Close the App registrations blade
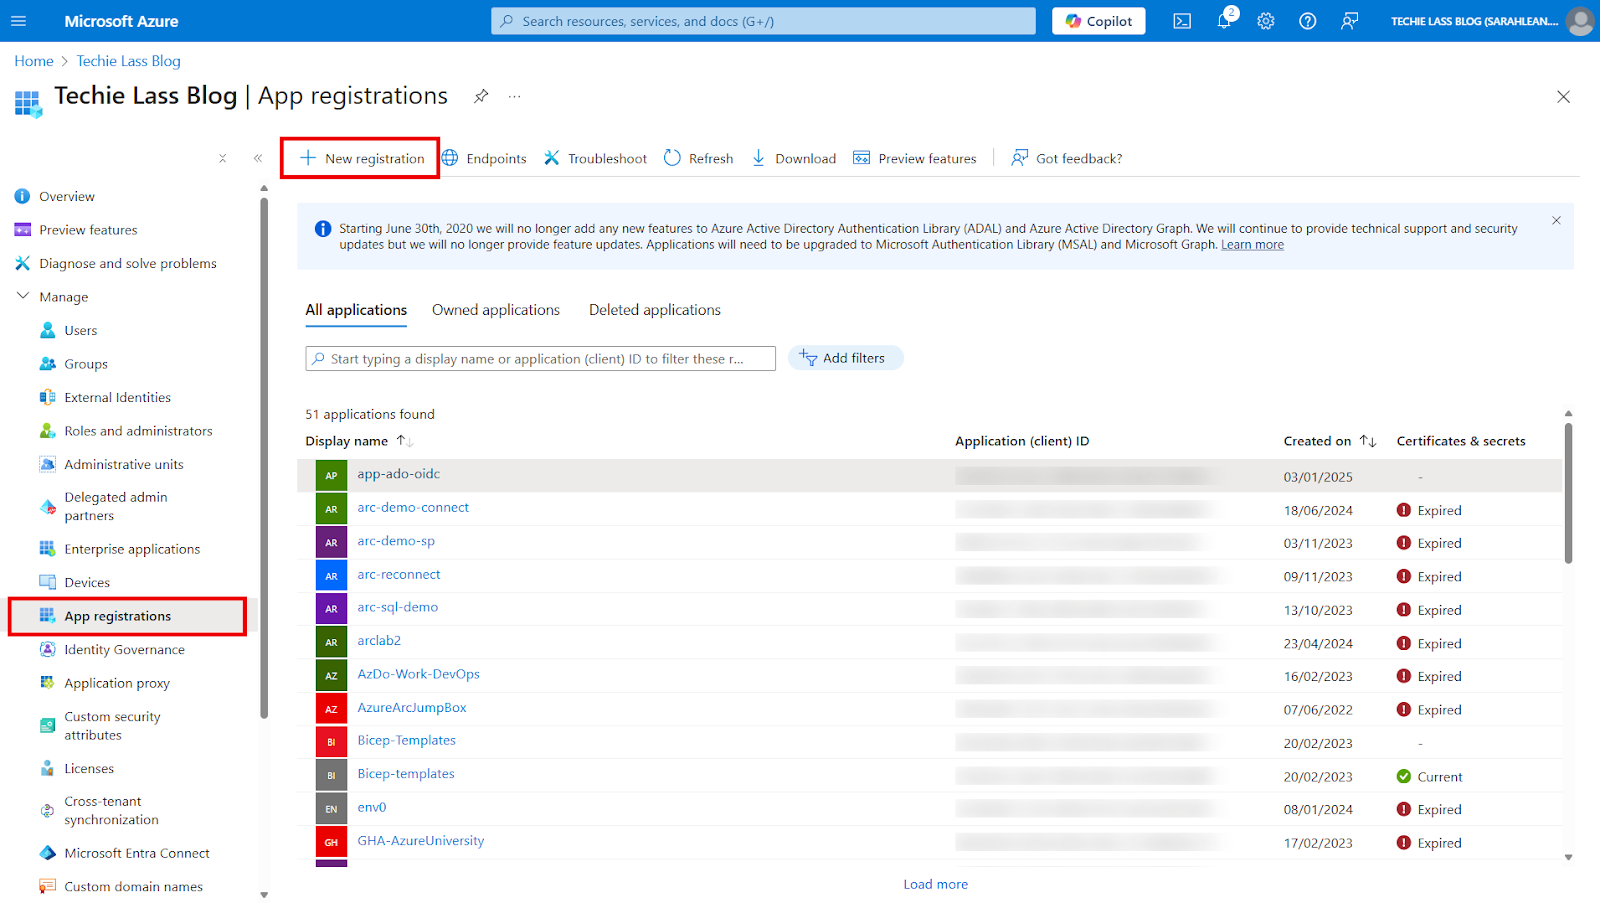The height and width of the screenshot is (903, 1600). point(1563,97)
